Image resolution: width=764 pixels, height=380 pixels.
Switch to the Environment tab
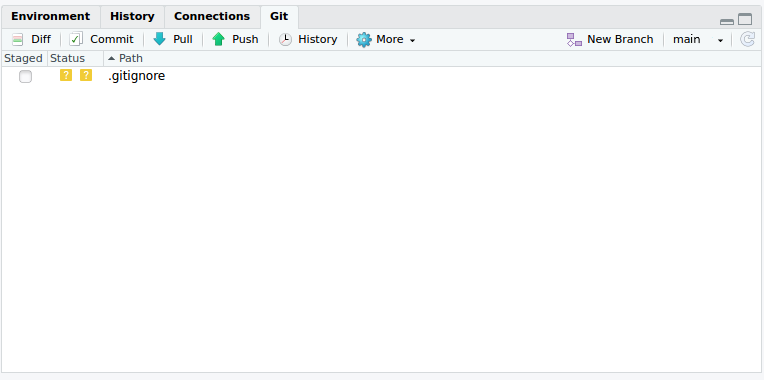point(51,17)
